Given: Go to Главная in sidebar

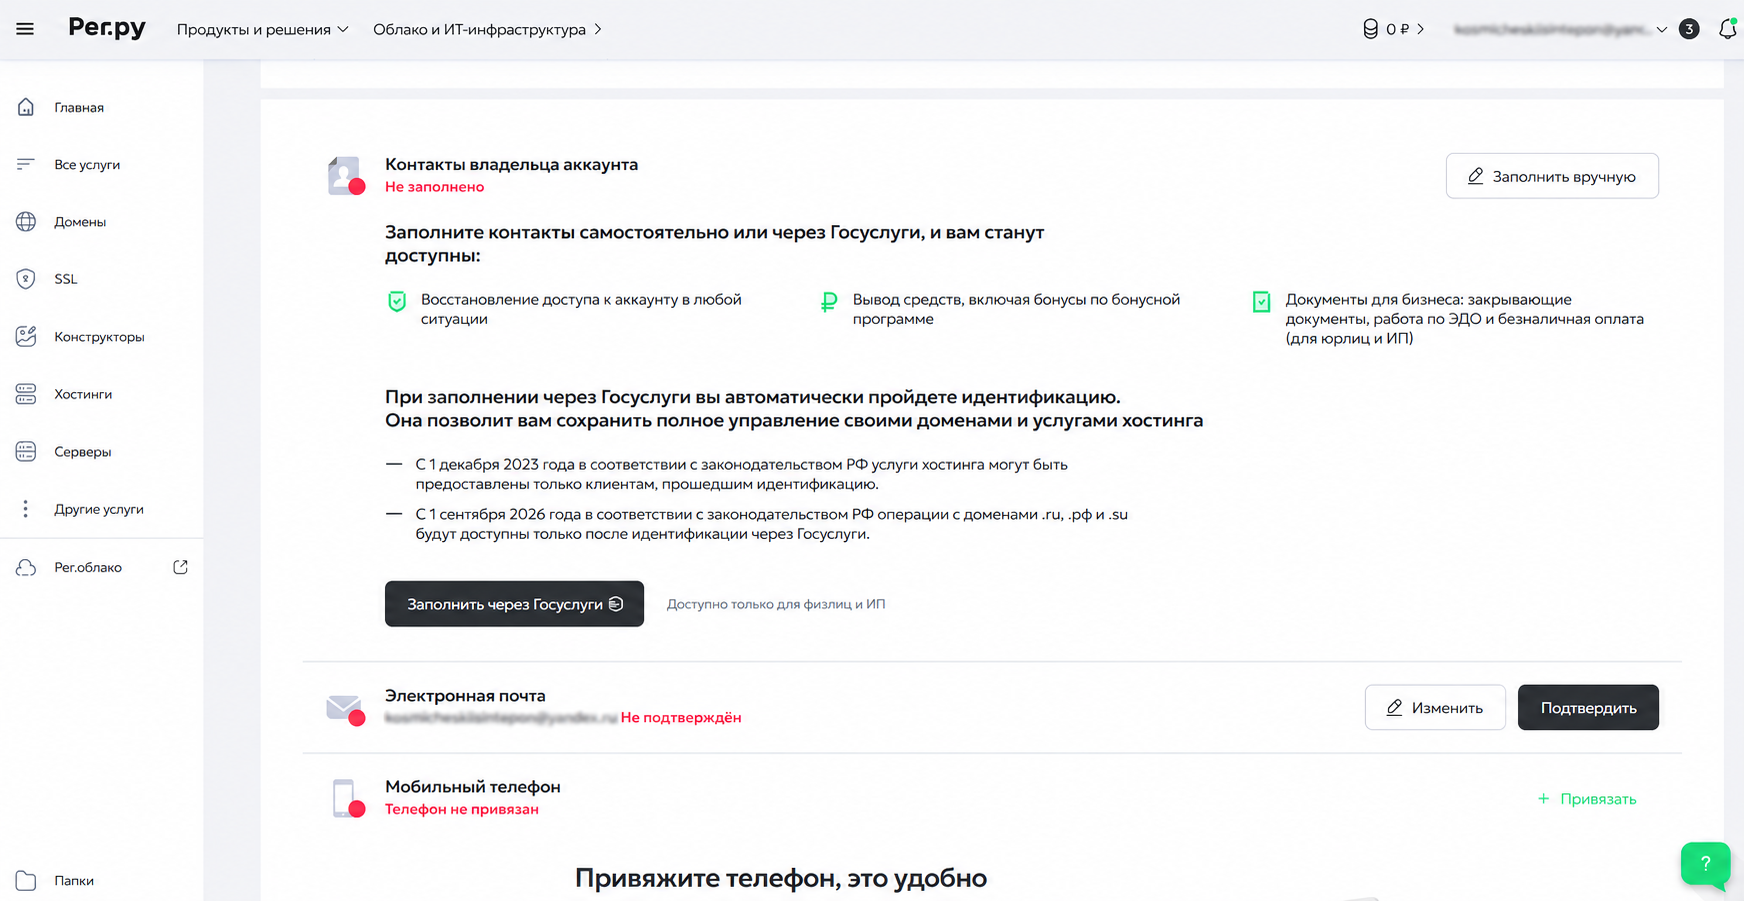Looking at the screenshot, I should tap(79, 107).
